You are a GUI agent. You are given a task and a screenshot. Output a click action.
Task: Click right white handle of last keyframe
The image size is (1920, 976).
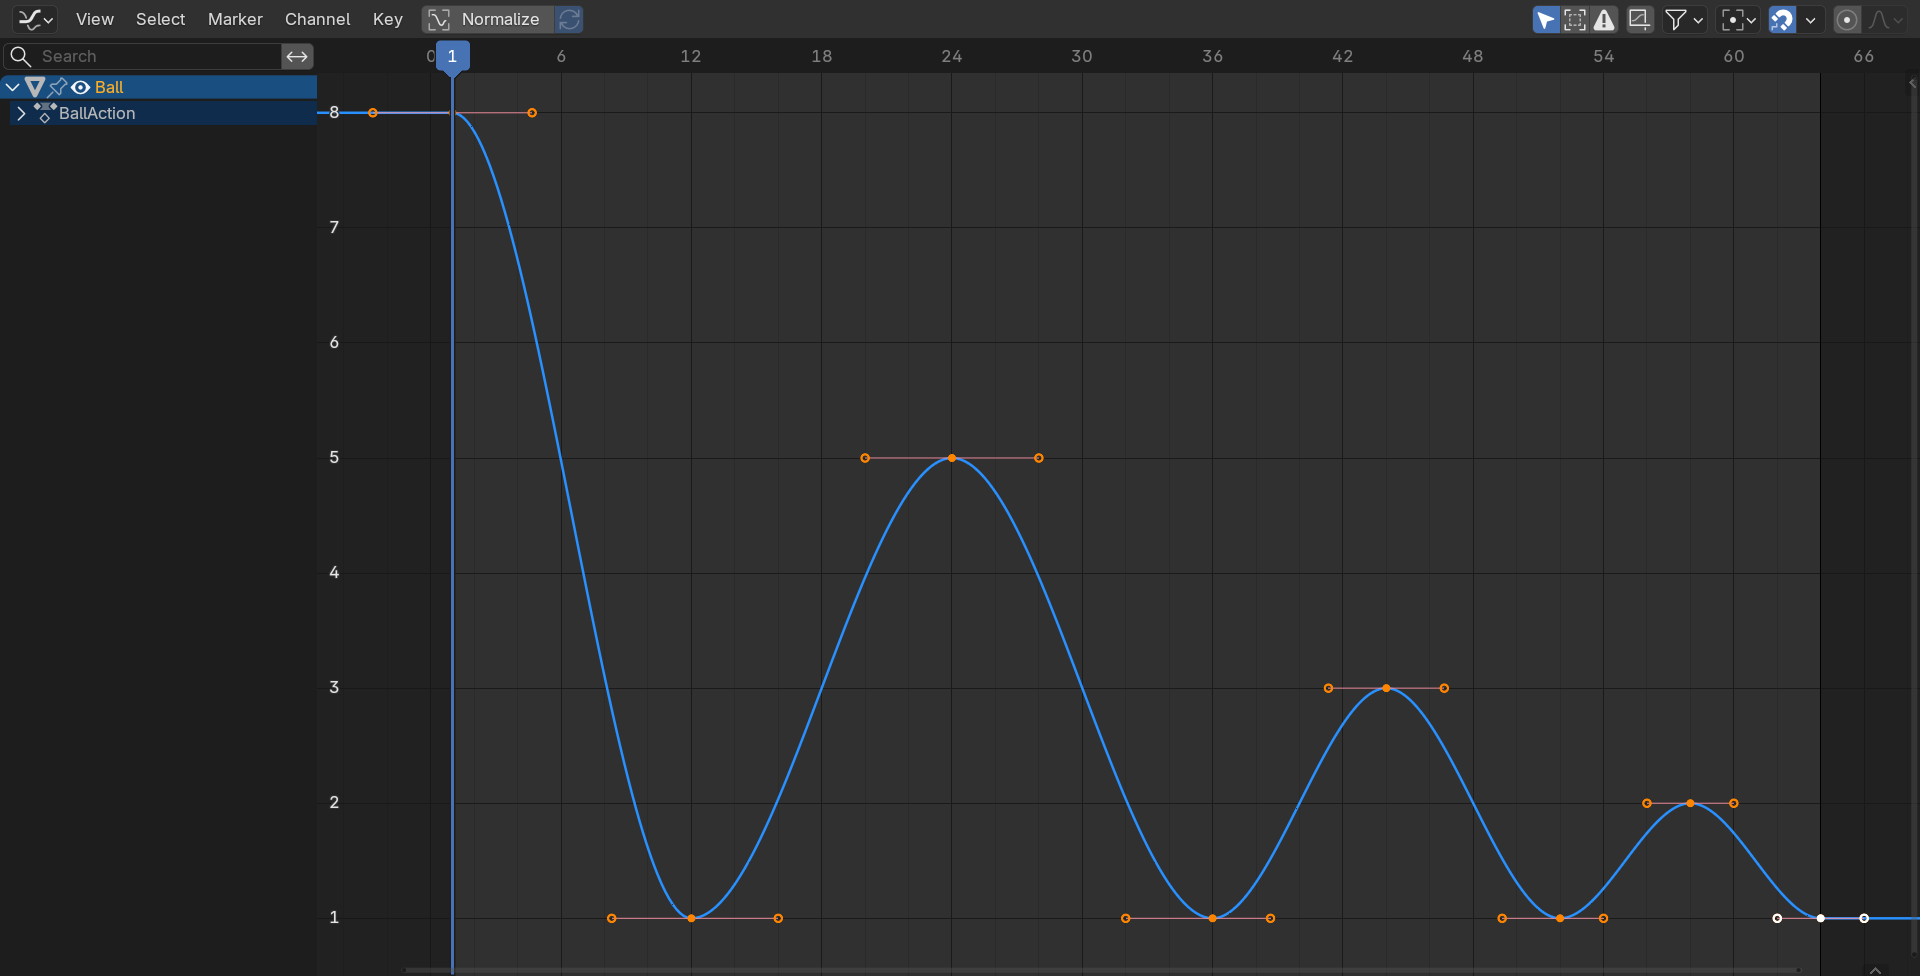(1864, 918)
